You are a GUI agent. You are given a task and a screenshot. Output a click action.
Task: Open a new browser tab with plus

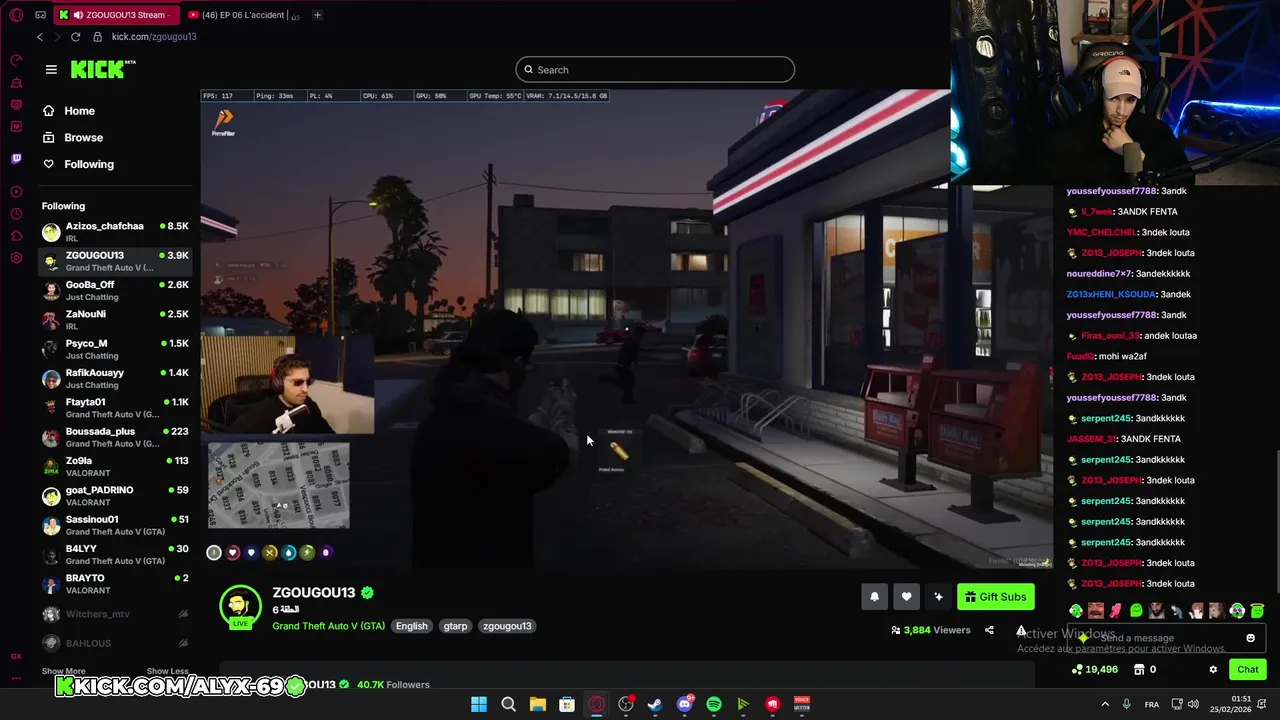pyautogui.click(x=317, y=15)
